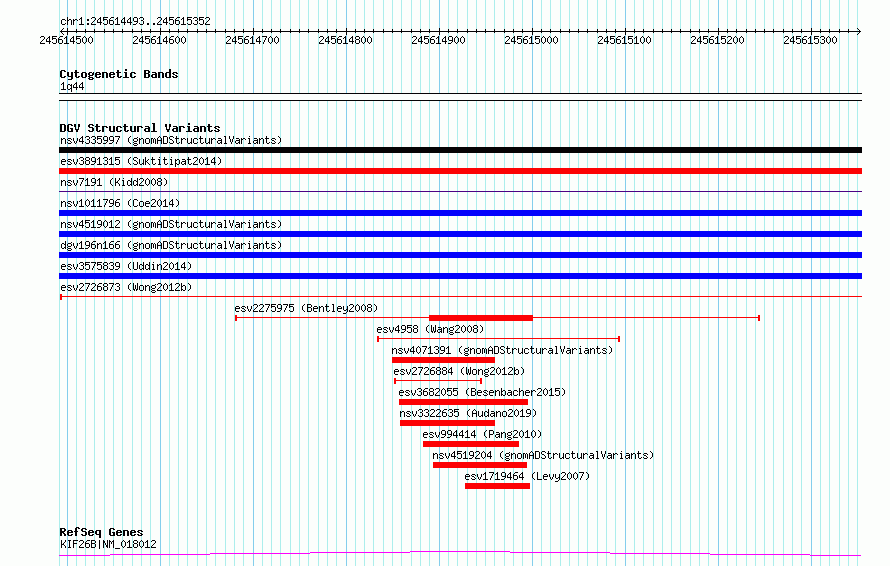Click the DGV Structural Variants track heading
The width and height of the screenshot is (890, 566).
140,128
